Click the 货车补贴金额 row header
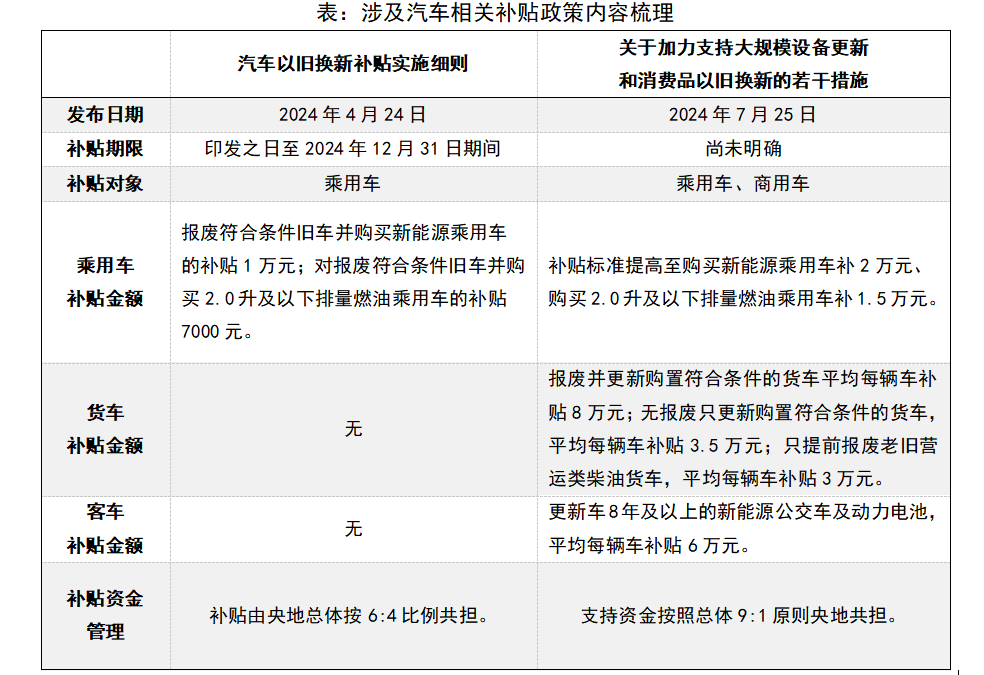 pos(105,429)
